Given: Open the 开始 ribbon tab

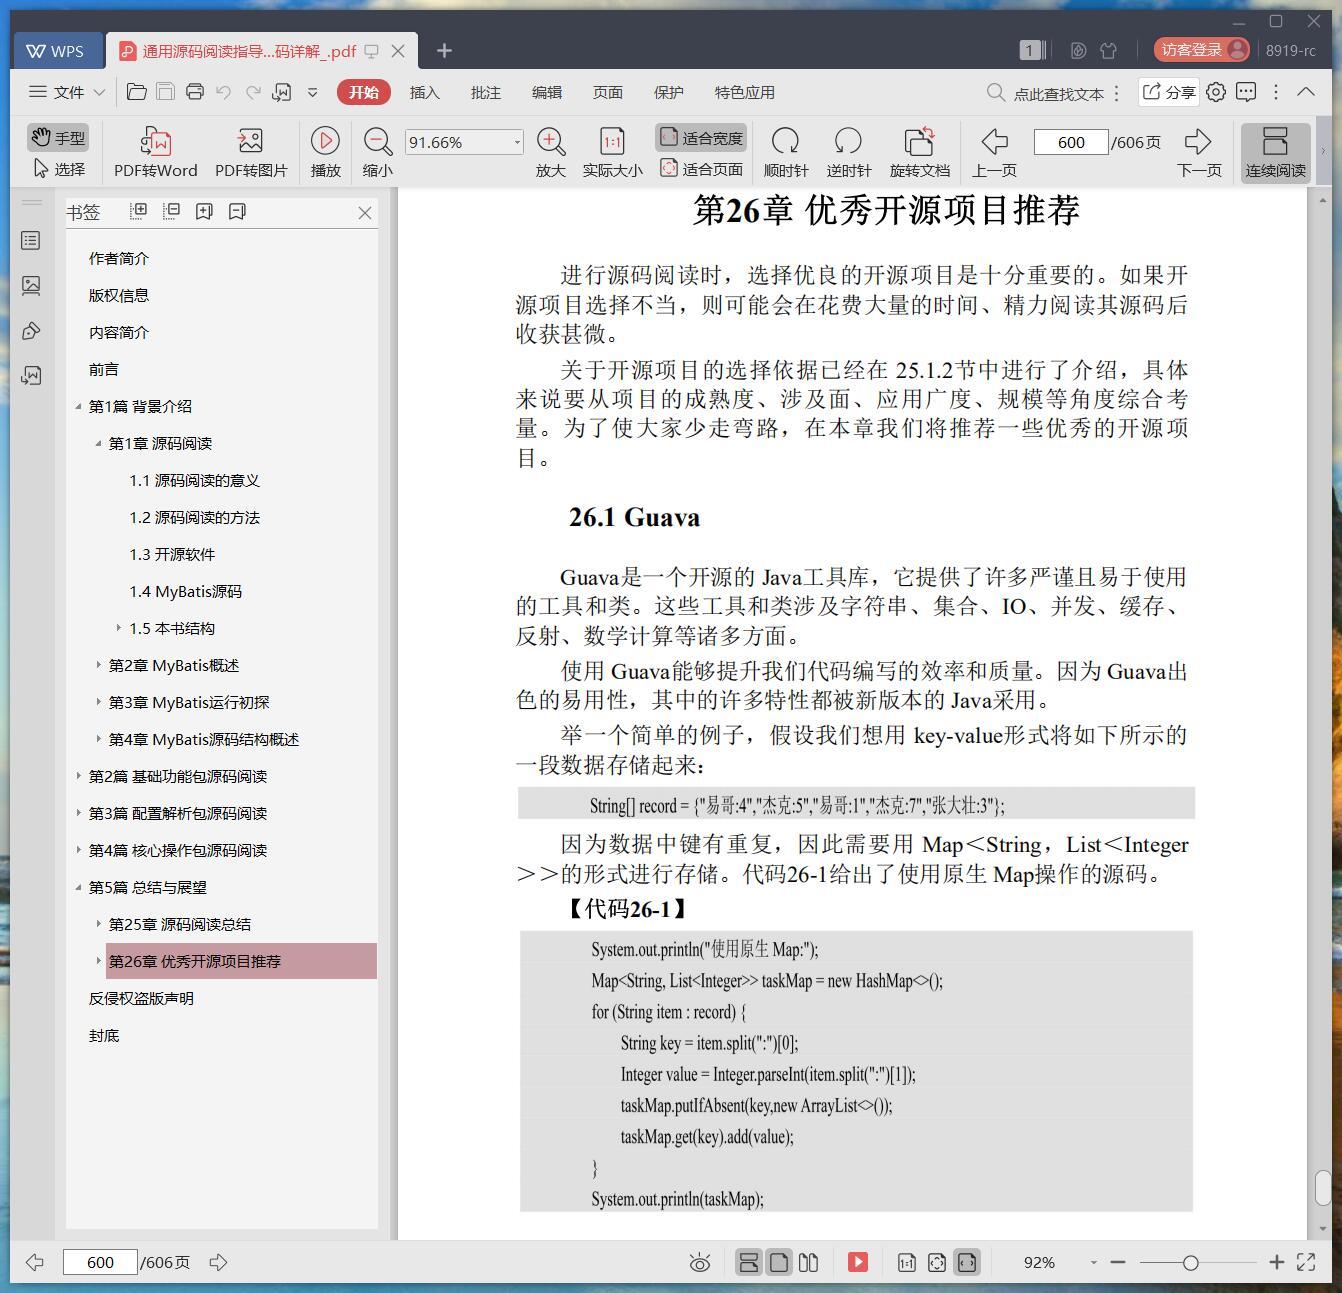Looking at the screenshot, I should 363,92.
